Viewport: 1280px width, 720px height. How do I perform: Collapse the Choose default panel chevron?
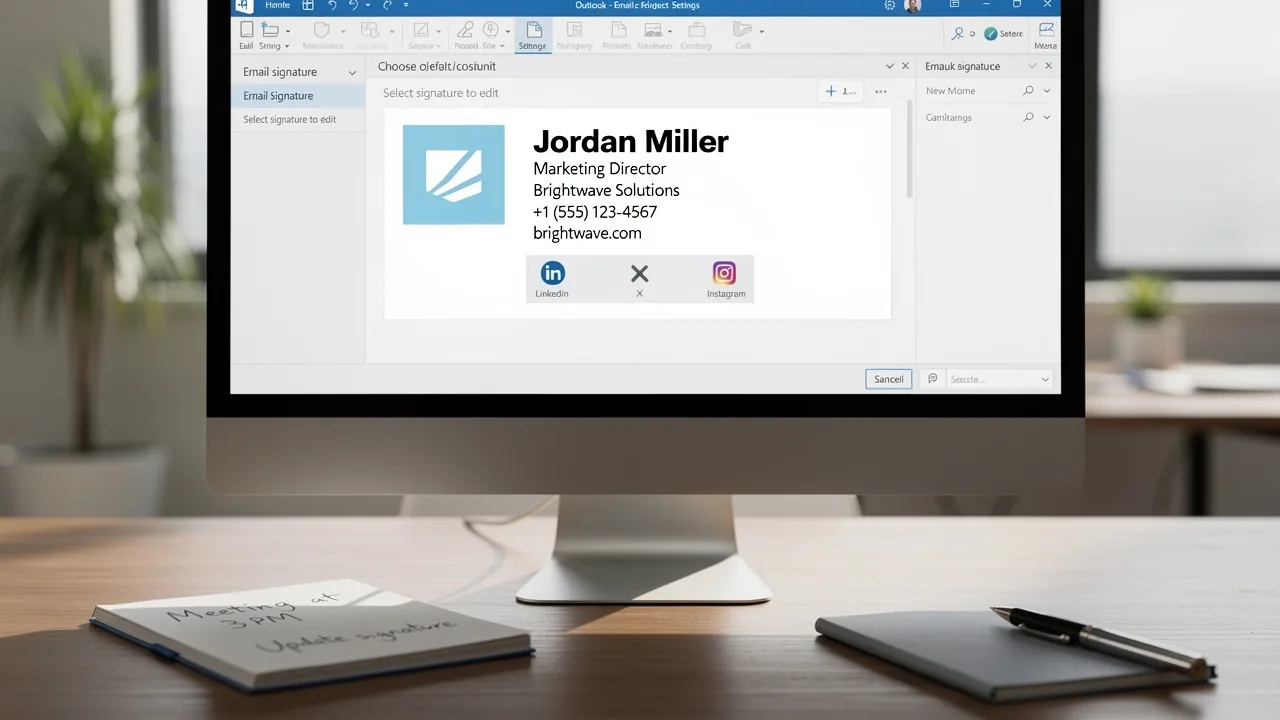[x=890, y=66]
